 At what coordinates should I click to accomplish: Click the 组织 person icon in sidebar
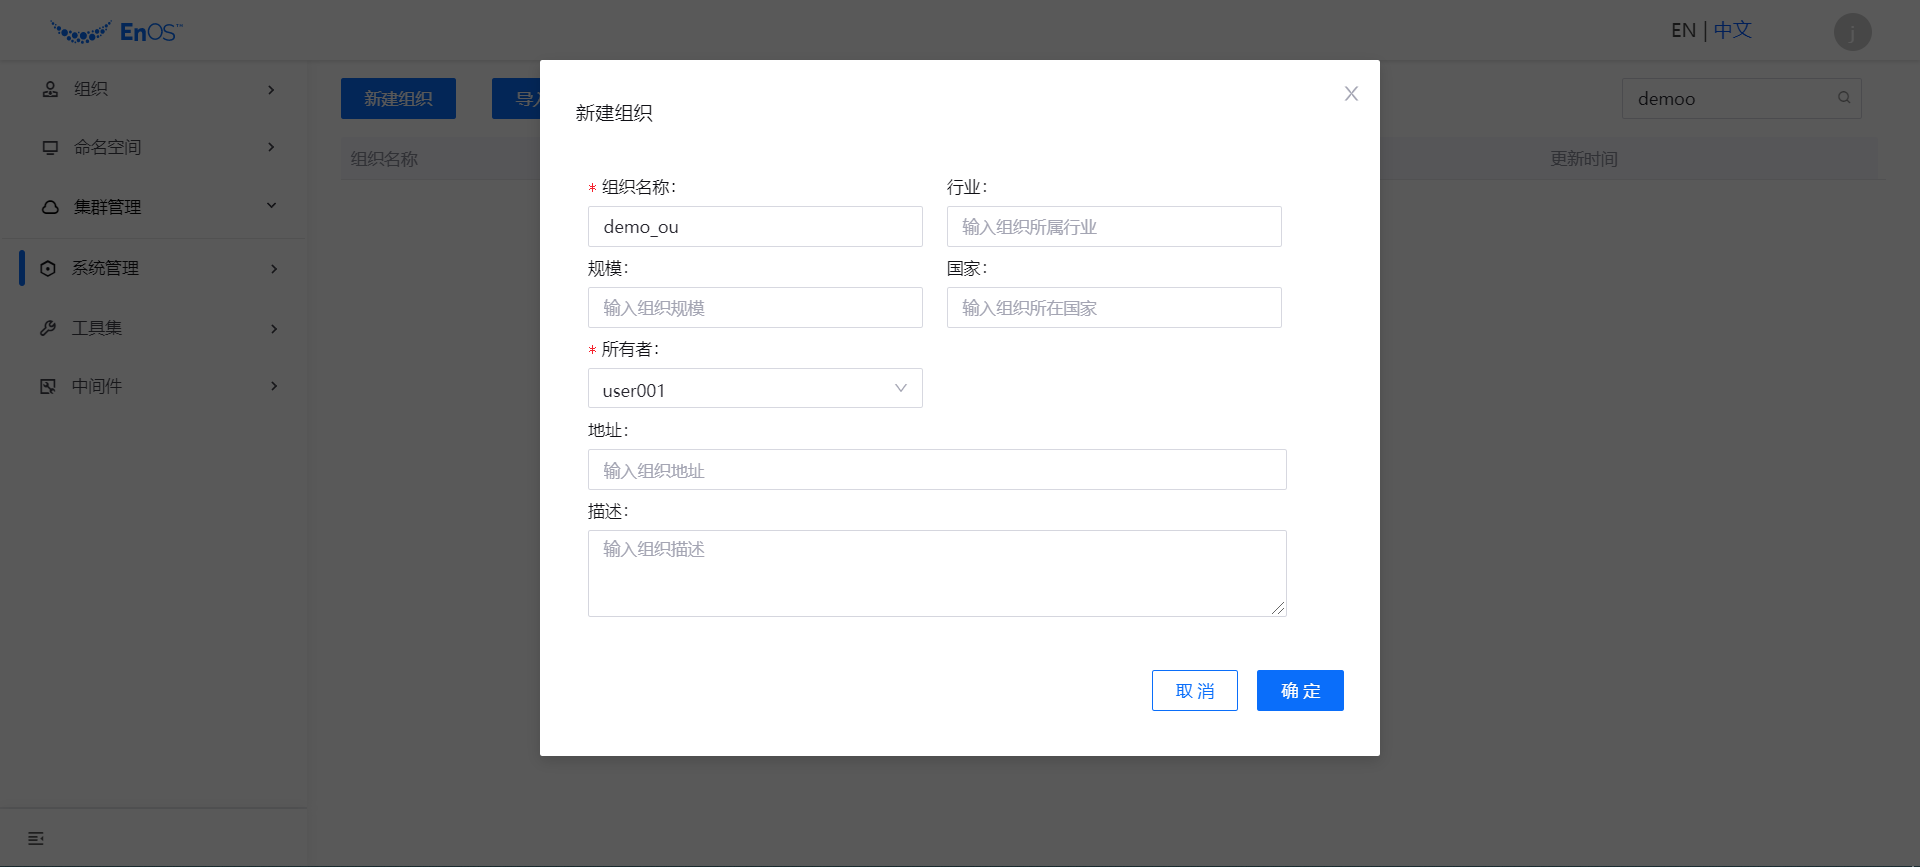(50, 90)
